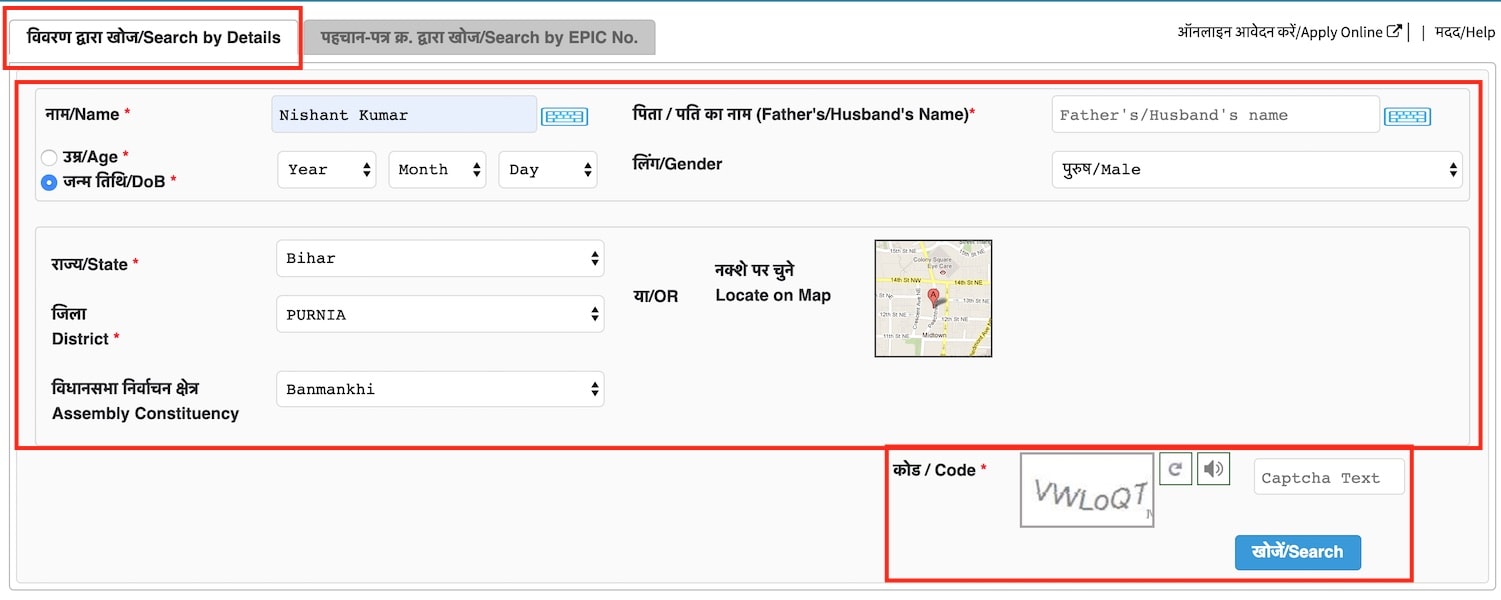Focus the Captcha Text input field
The width and height of the screenshot is (1501, 600).
coord(1328,478)
